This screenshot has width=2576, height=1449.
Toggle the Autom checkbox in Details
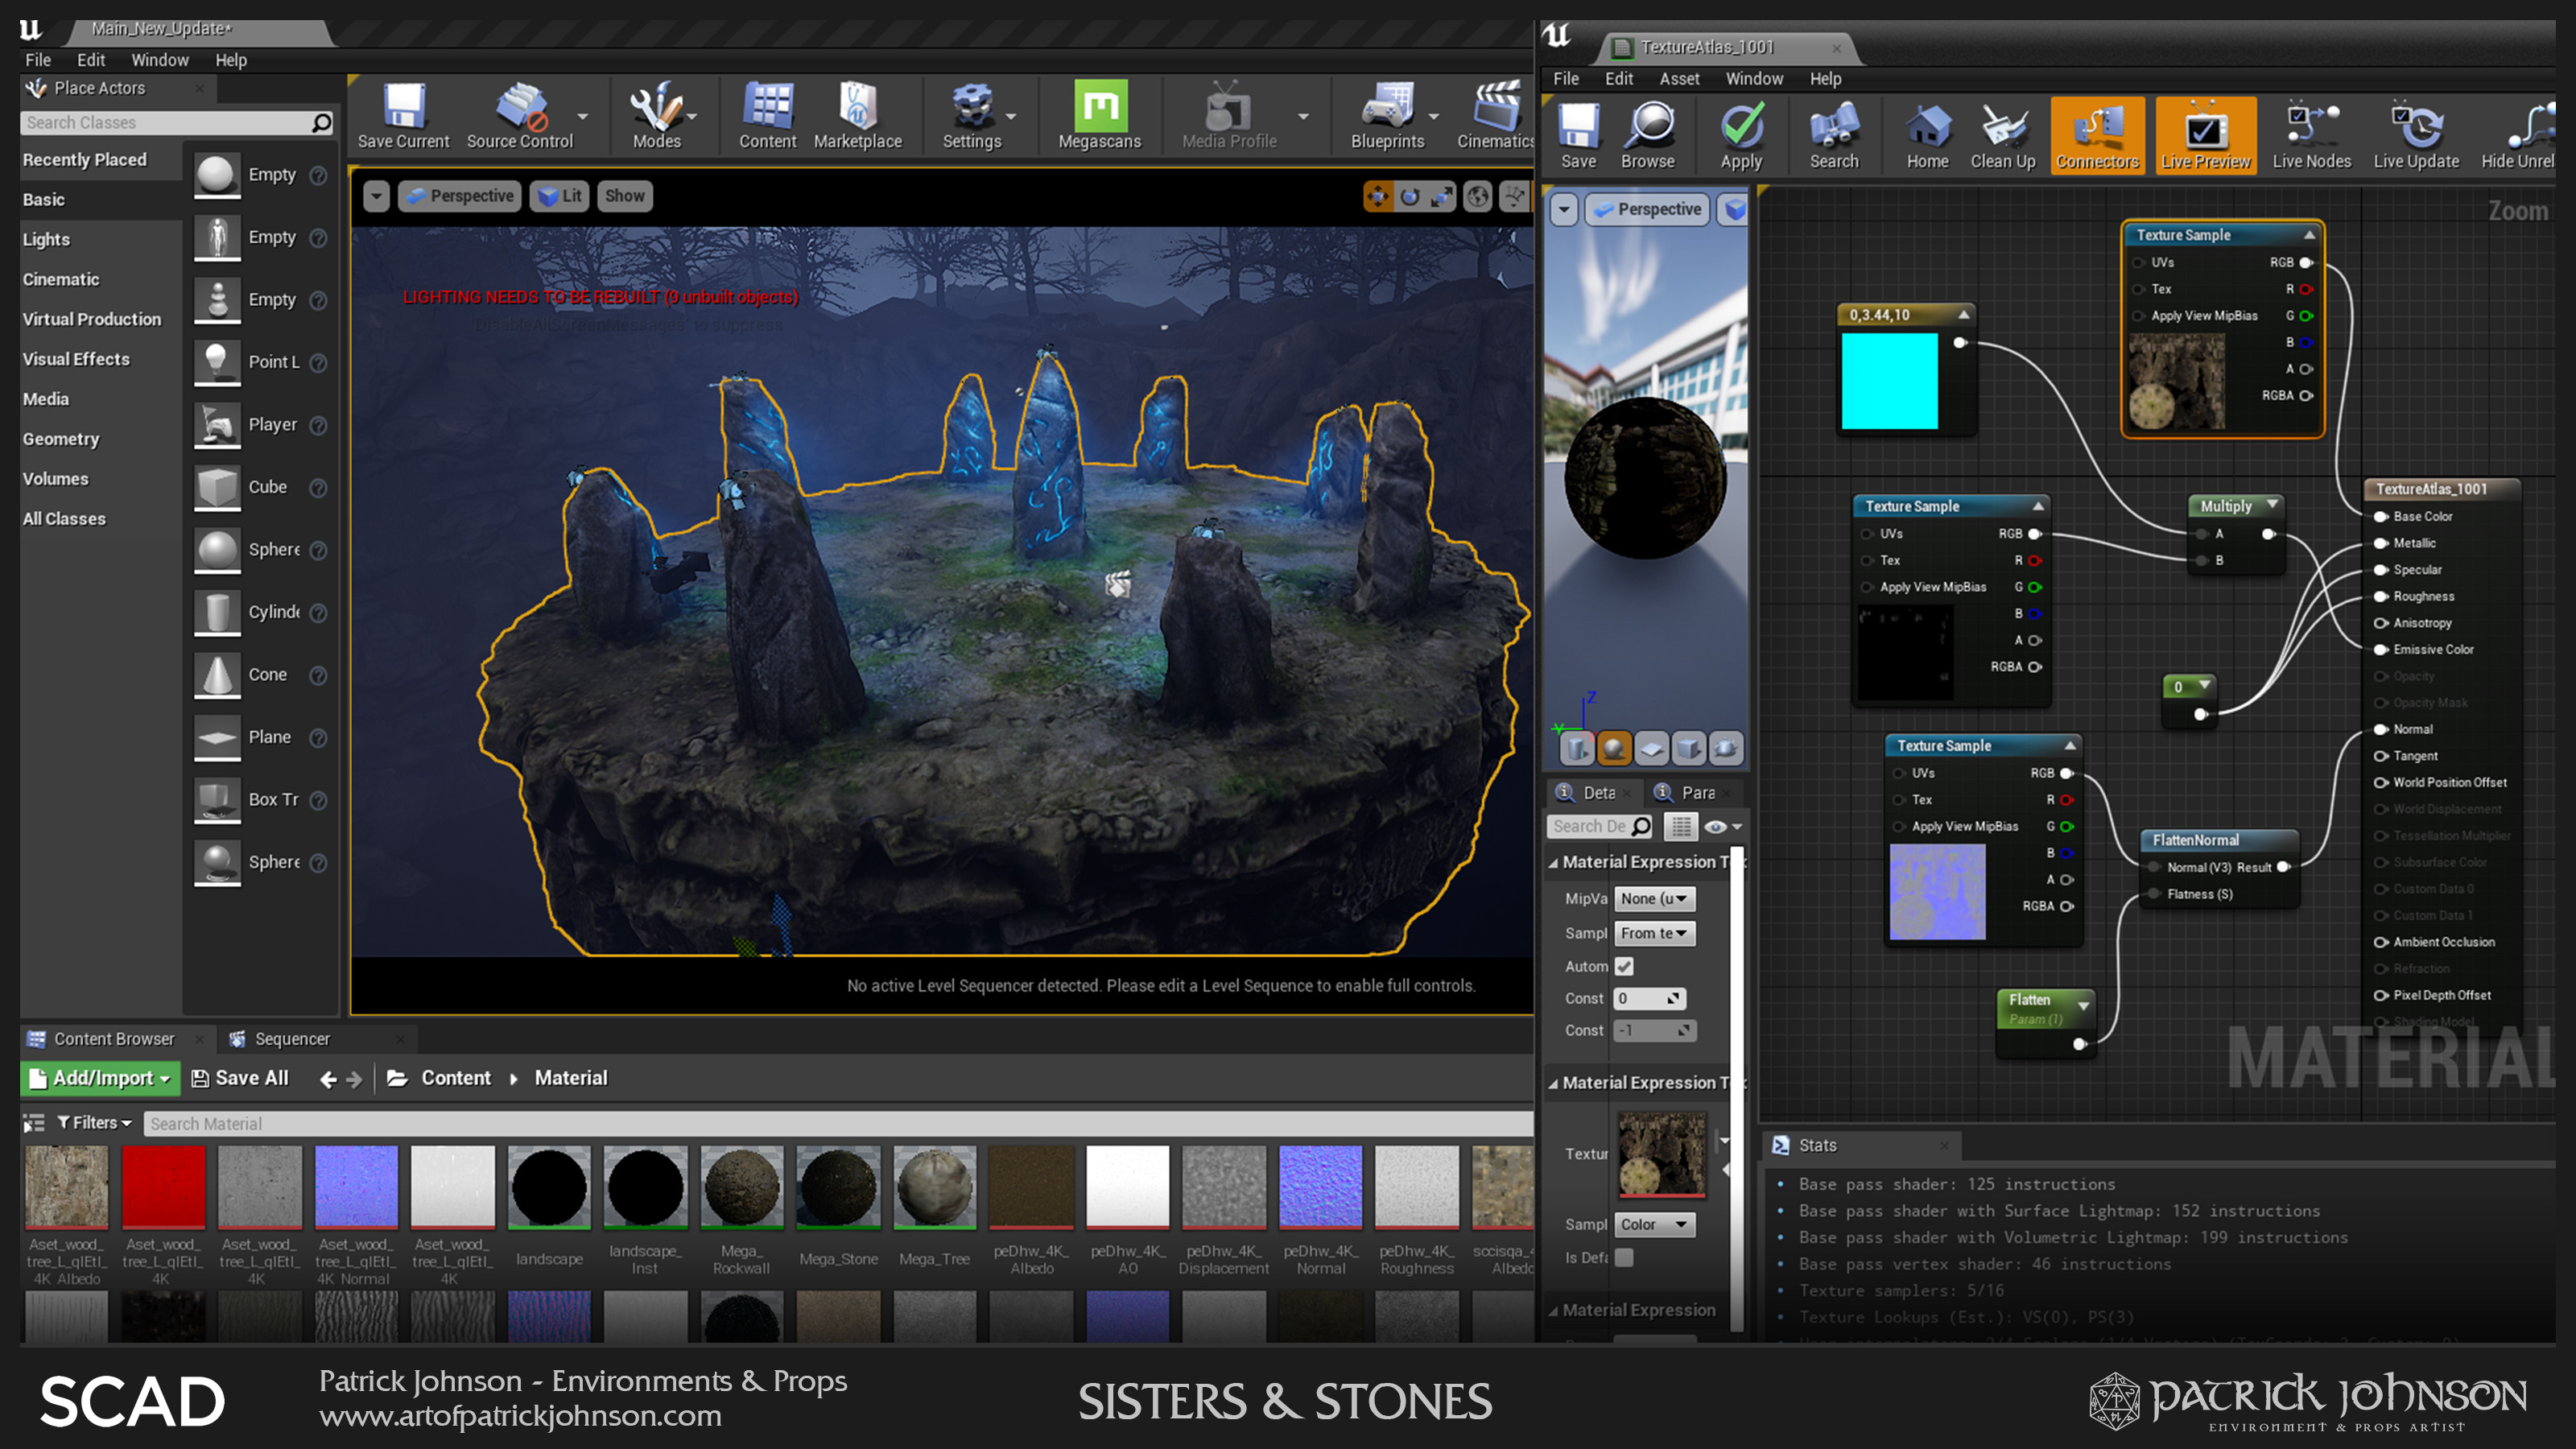click(1624, 966)
